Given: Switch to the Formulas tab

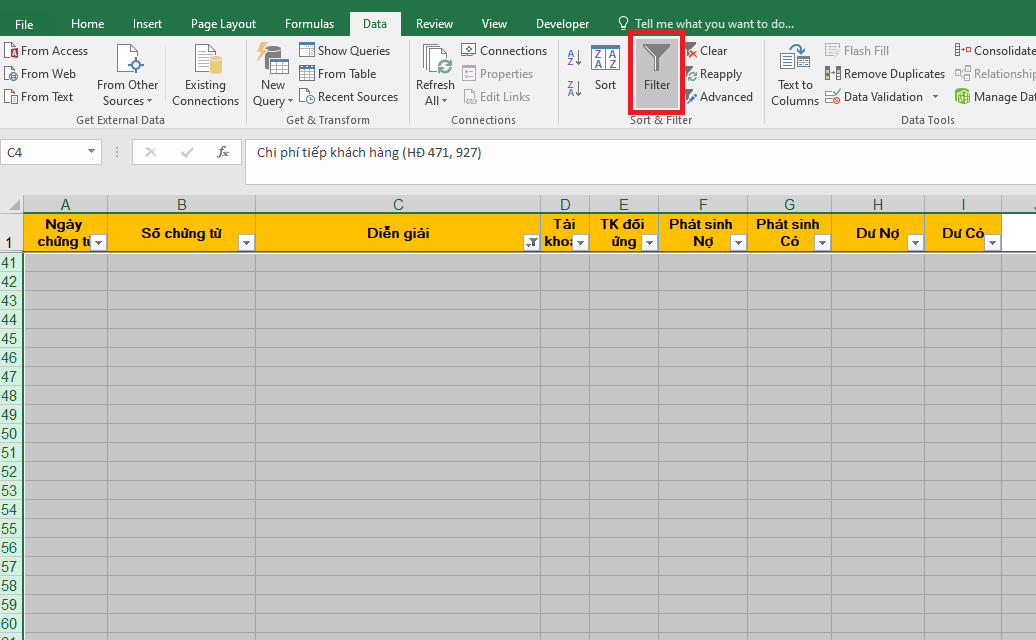Looking at the screenshot, I should point(309,24).
